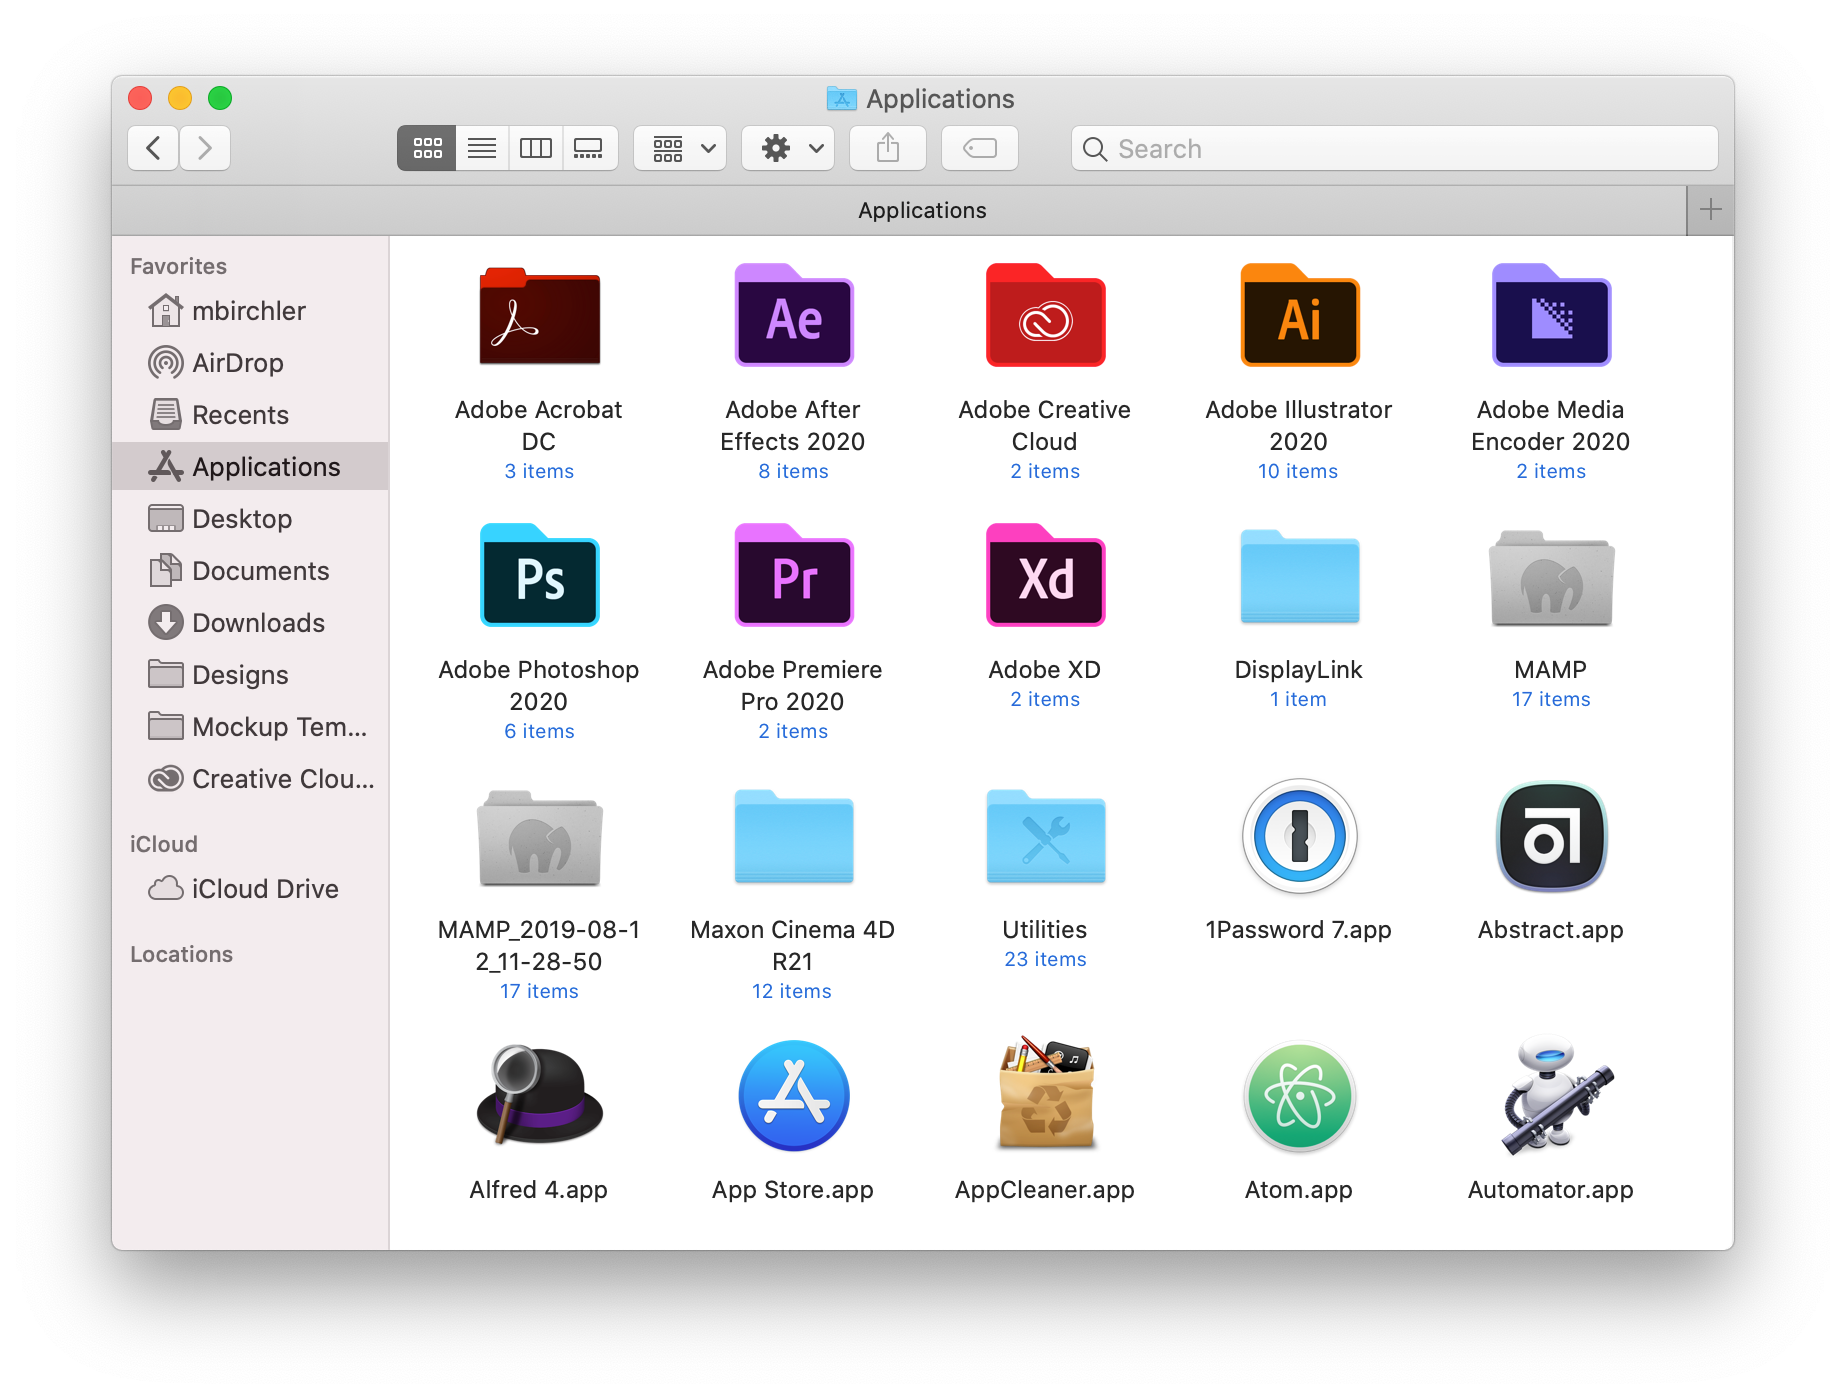Open Designs folder in sidebar
Viewport: 1846px width, 1398px height.
250,675
